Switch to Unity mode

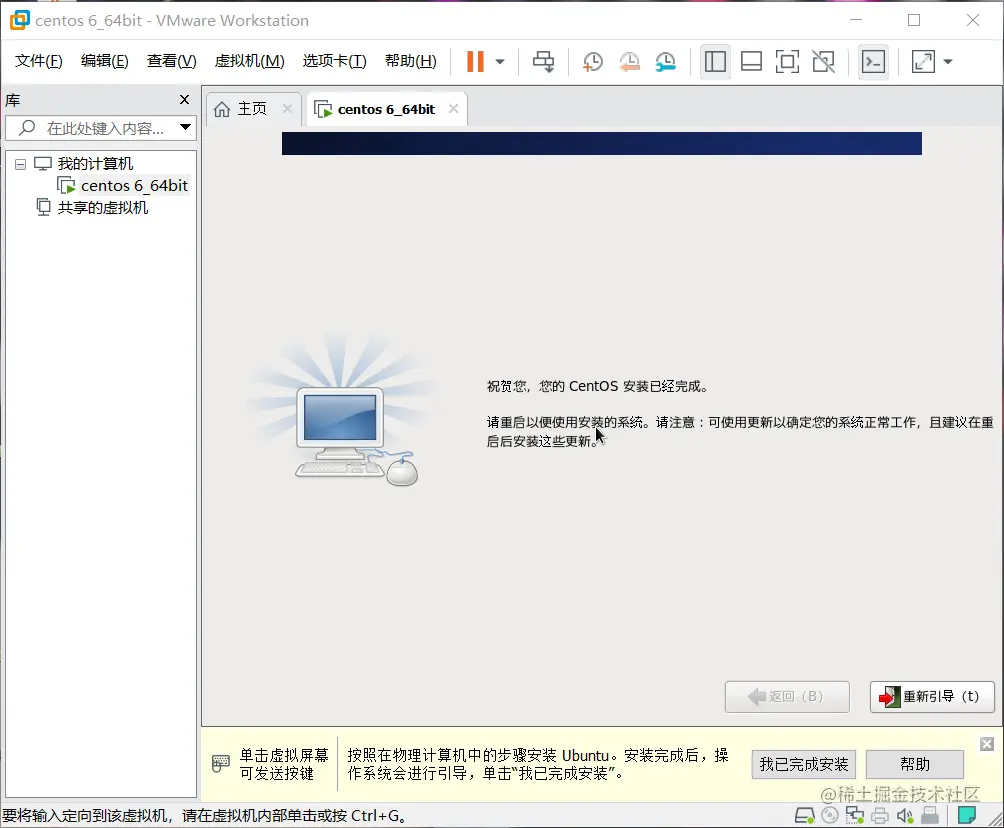tap(823, 61)
